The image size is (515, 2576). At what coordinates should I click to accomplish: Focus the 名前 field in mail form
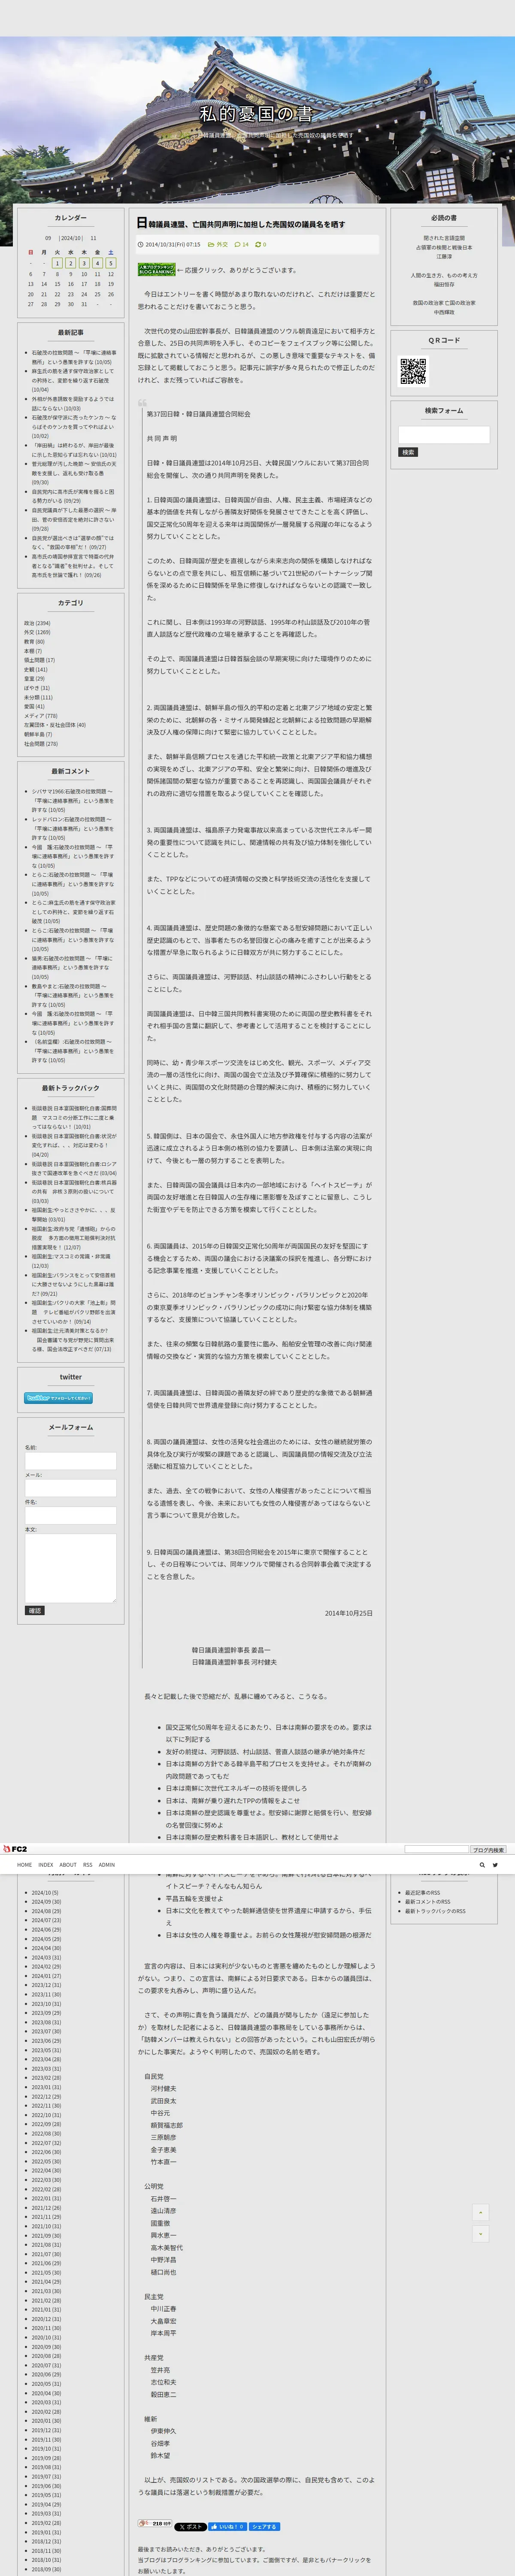click(x=70, y=1461)
